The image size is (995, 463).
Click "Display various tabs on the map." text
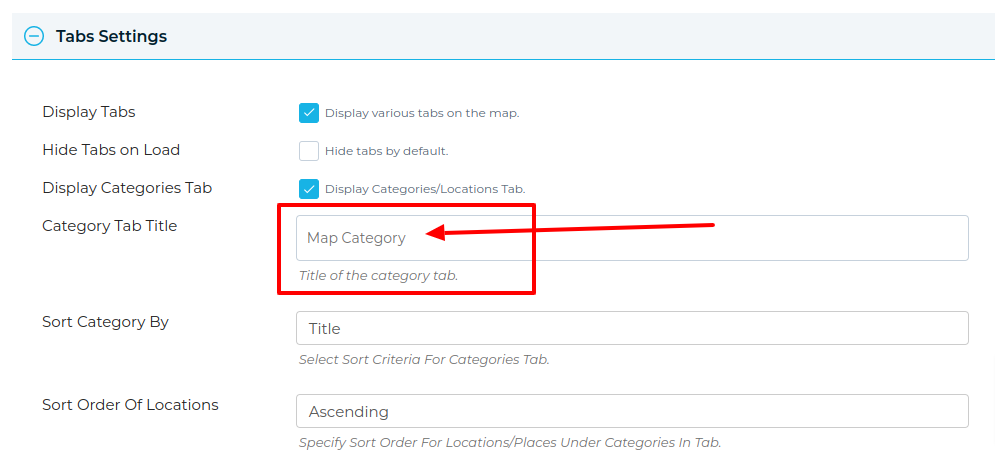[422, 113]
